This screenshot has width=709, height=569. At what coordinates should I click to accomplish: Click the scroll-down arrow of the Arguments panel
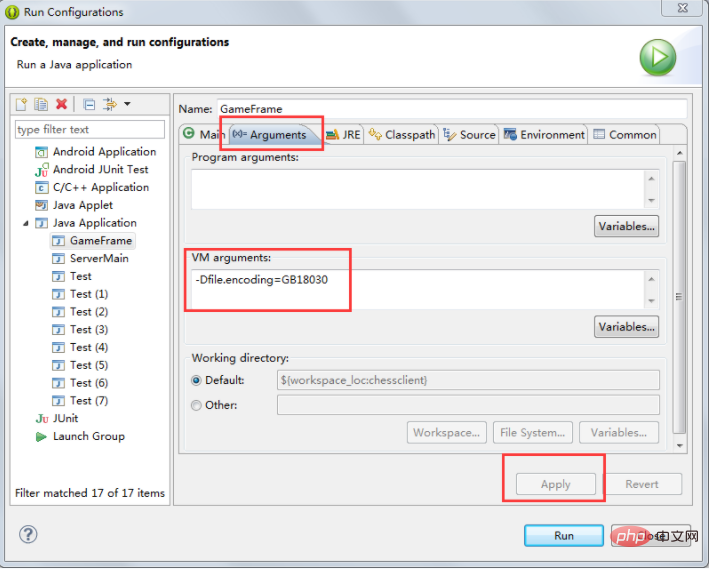tap(680, 446)
